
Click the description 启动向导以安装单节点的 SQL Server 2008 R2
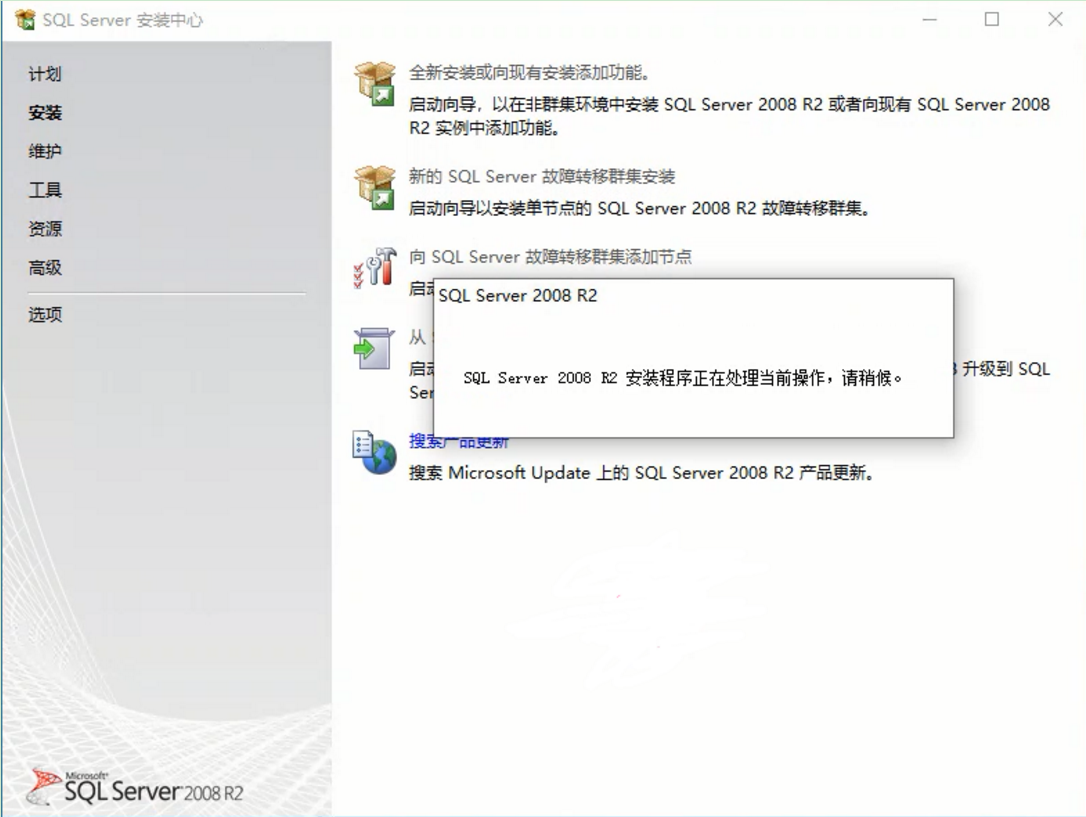639,208
